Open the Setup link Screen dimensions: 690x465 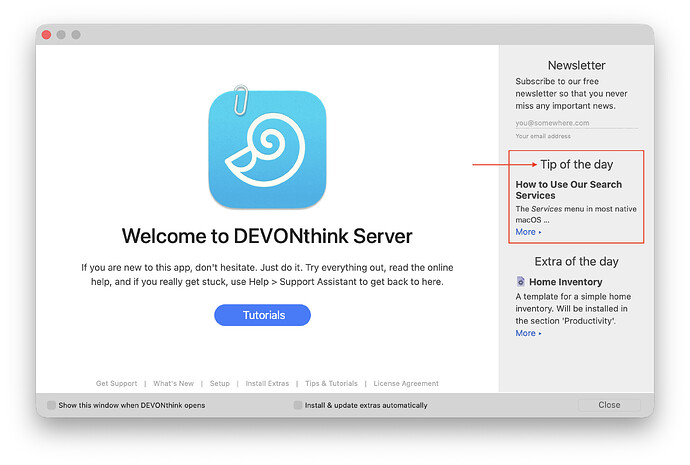[220, 383]
